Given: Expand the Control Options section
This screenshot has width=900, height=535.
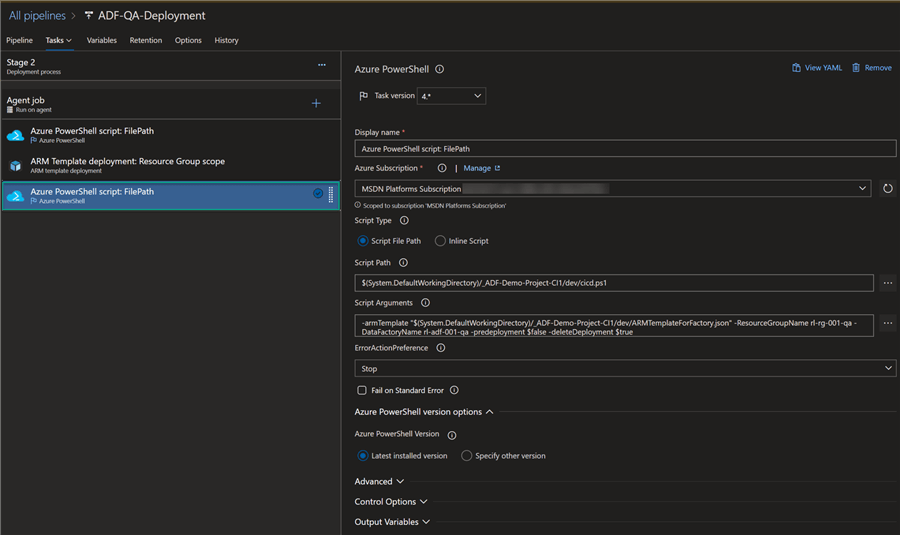Looking at the screenshot, I should click(391, 502).
